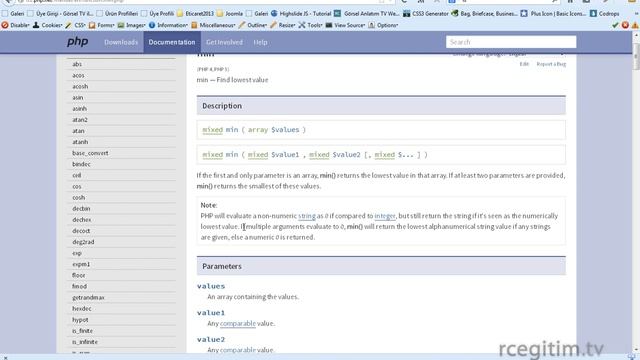The image size is (640, 360).
Task: Open the Forms dropdown in Web Developer toolbar
Action: tap(102, 25)
